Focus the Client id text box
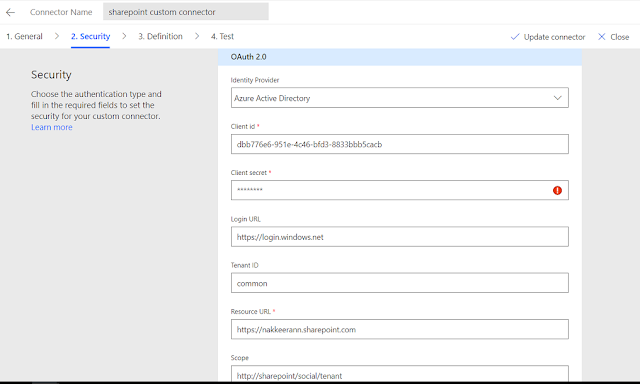 point(400,144)
